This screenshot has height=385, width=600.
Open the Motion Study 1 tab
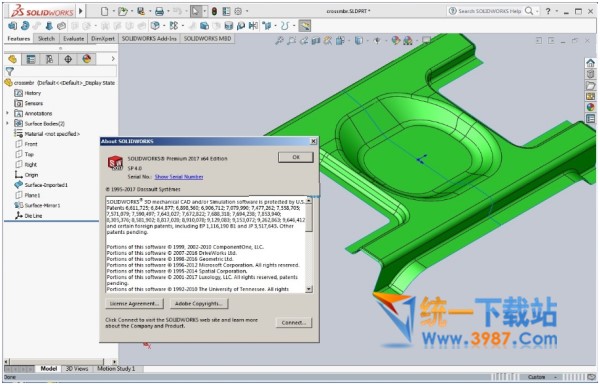(x=116, y=369)
